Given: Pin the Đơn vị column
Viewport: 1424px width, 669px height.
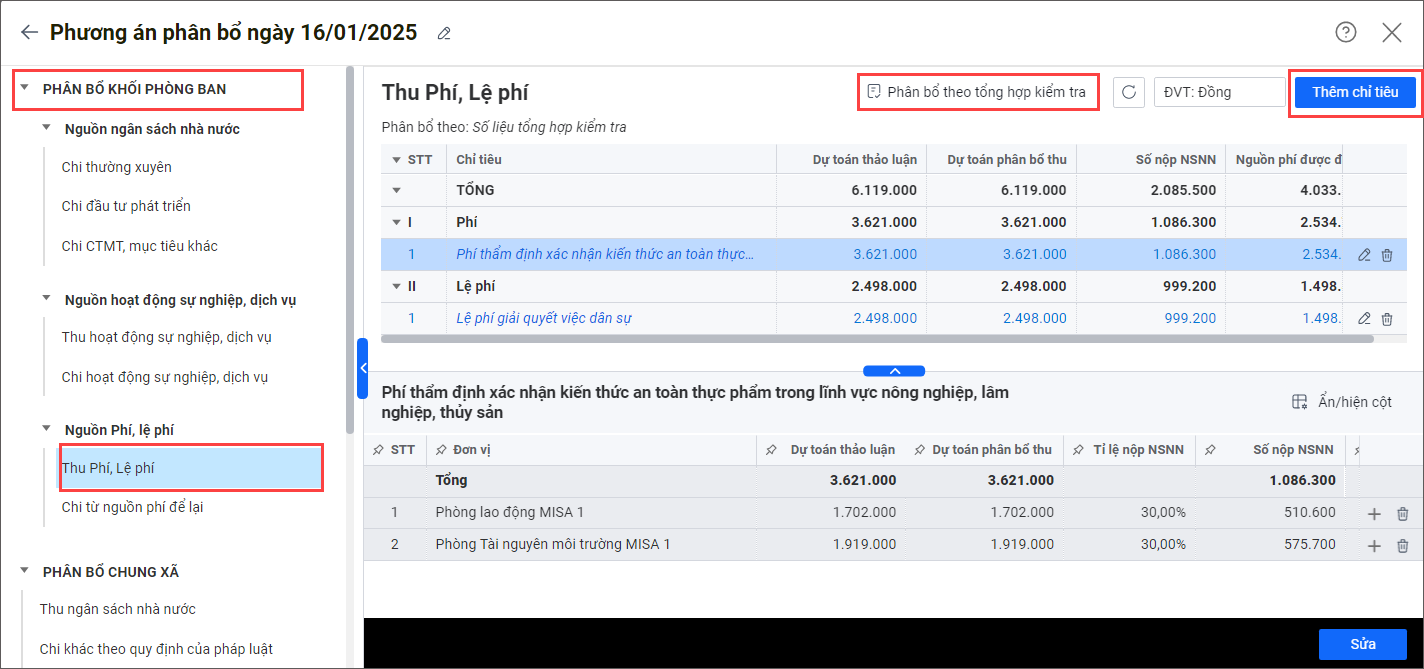Looking at the screenshot, I should (441, 450).
